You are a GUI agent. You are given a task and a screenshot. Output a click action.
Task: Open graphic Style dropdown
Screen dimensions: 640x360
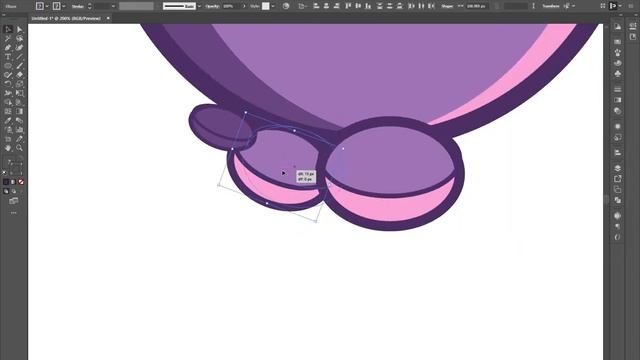point(273,6)
